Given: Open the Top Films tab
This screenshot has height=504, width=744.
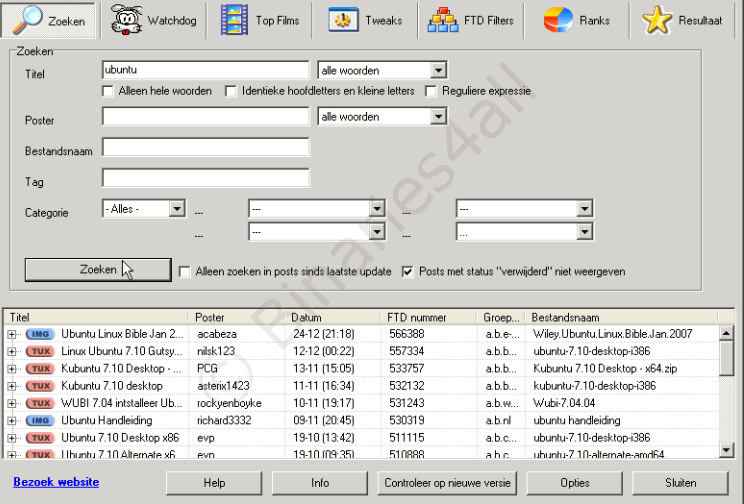Looking at the screenshot, I should coord(260,20).
